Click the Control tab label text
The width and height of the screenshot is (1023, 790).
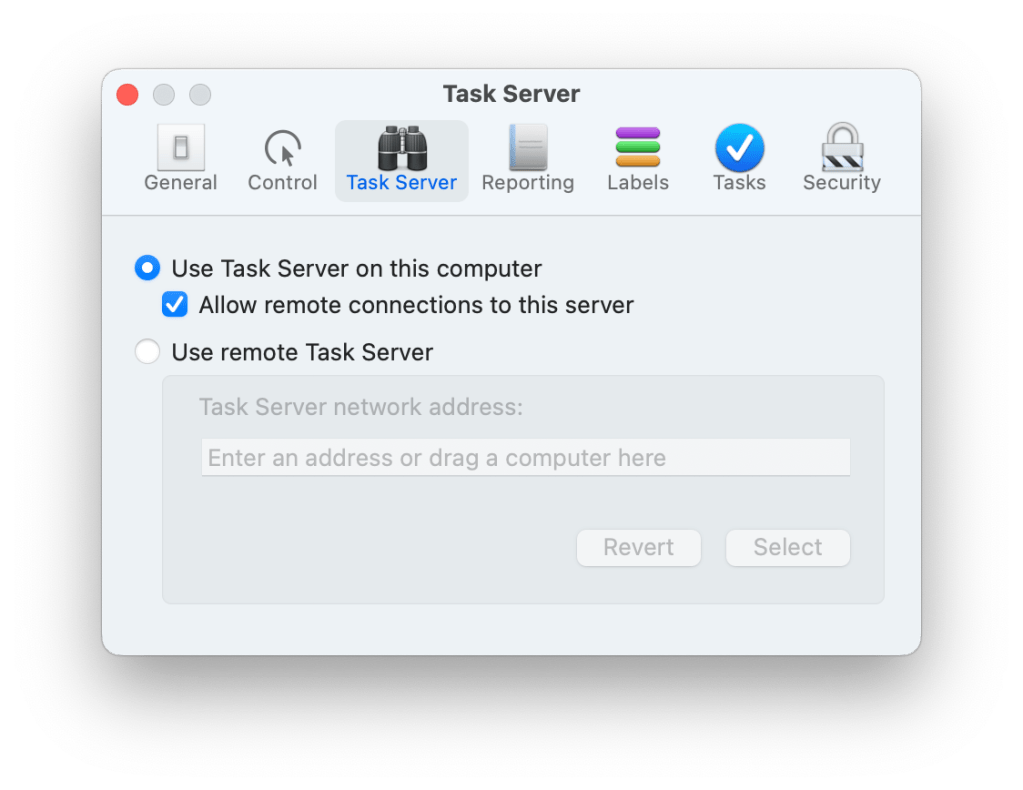pyautogui.click(x=283, y=183)
